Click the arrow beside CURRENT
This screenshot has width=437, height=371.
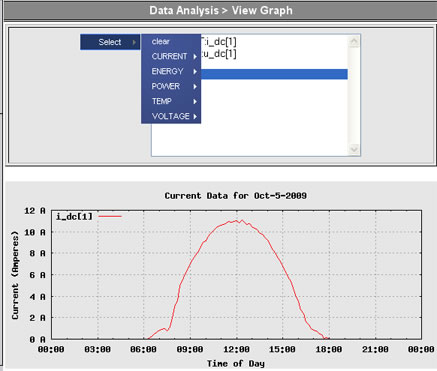point(195,57)
